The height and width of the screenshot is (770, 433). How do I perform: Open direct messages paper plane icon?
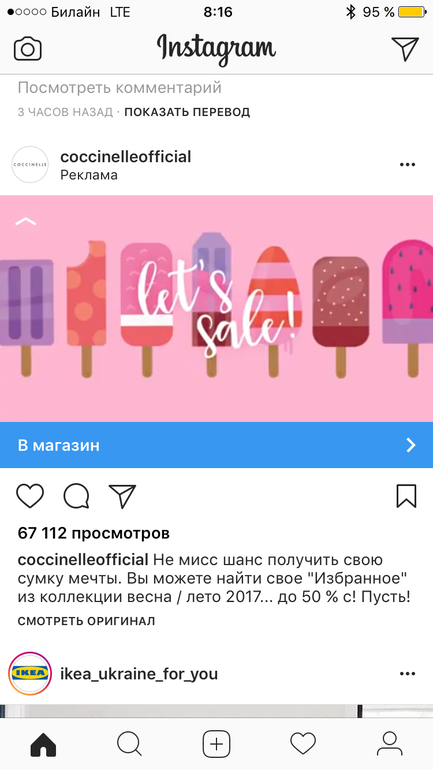click(405, 49)
